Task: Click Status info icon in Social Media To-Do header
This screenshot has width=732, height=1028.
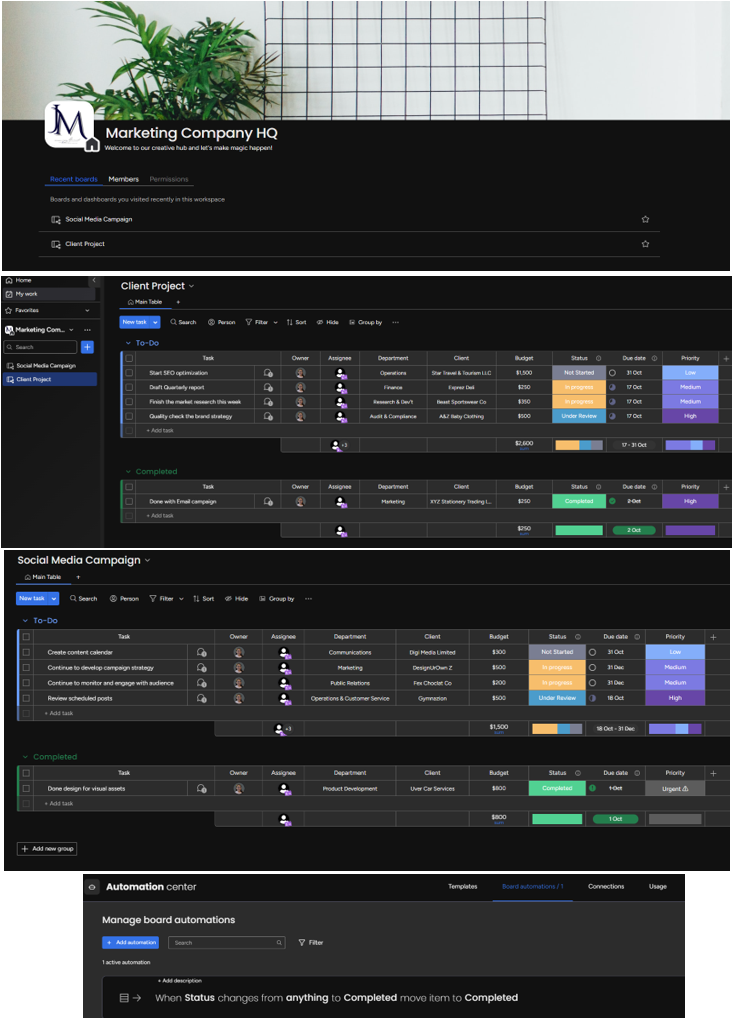Action: pos(578,637)
